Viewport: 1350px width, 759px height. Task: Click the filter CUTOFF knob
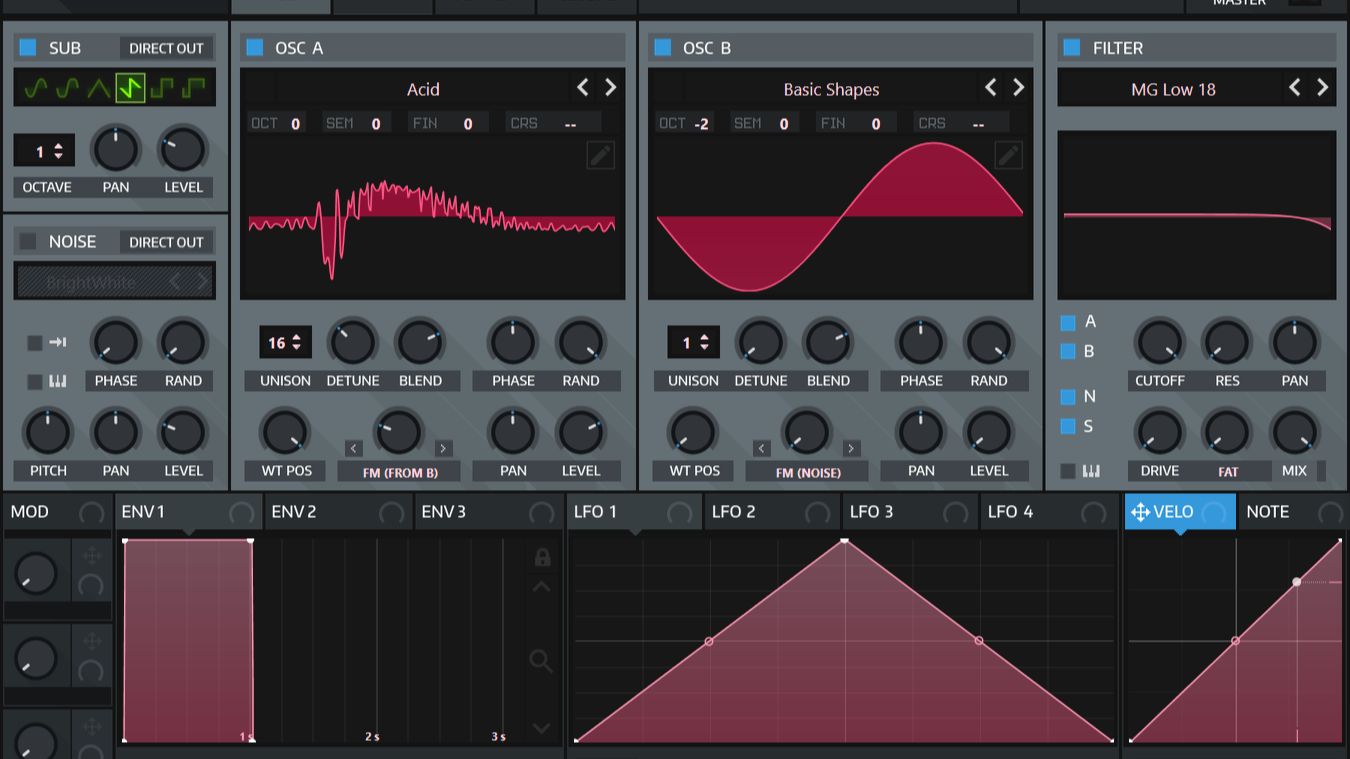1159,342
